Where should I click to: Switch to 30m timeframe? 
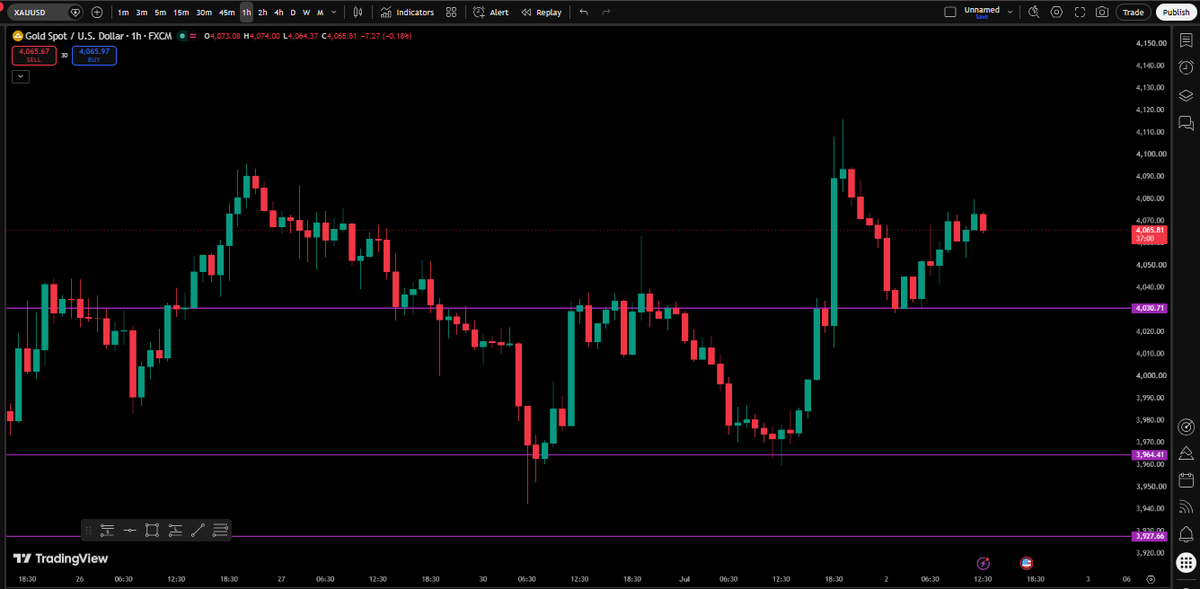(204, 12)
